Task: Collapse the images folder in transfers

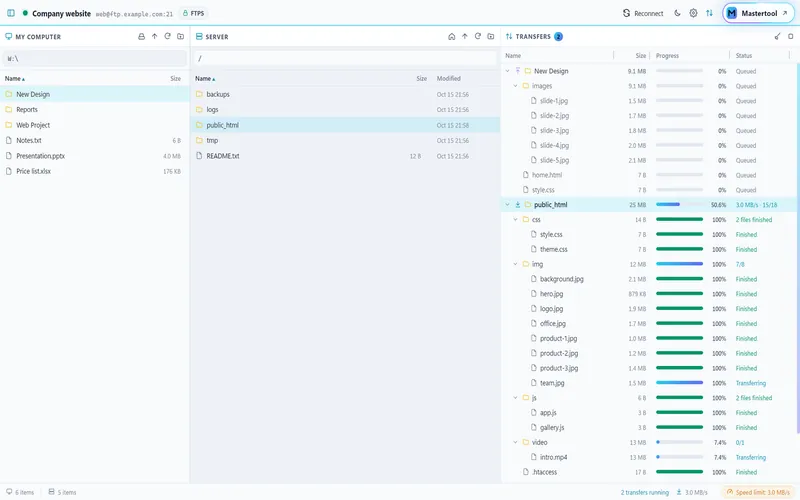Action: [x=516, y=86]
